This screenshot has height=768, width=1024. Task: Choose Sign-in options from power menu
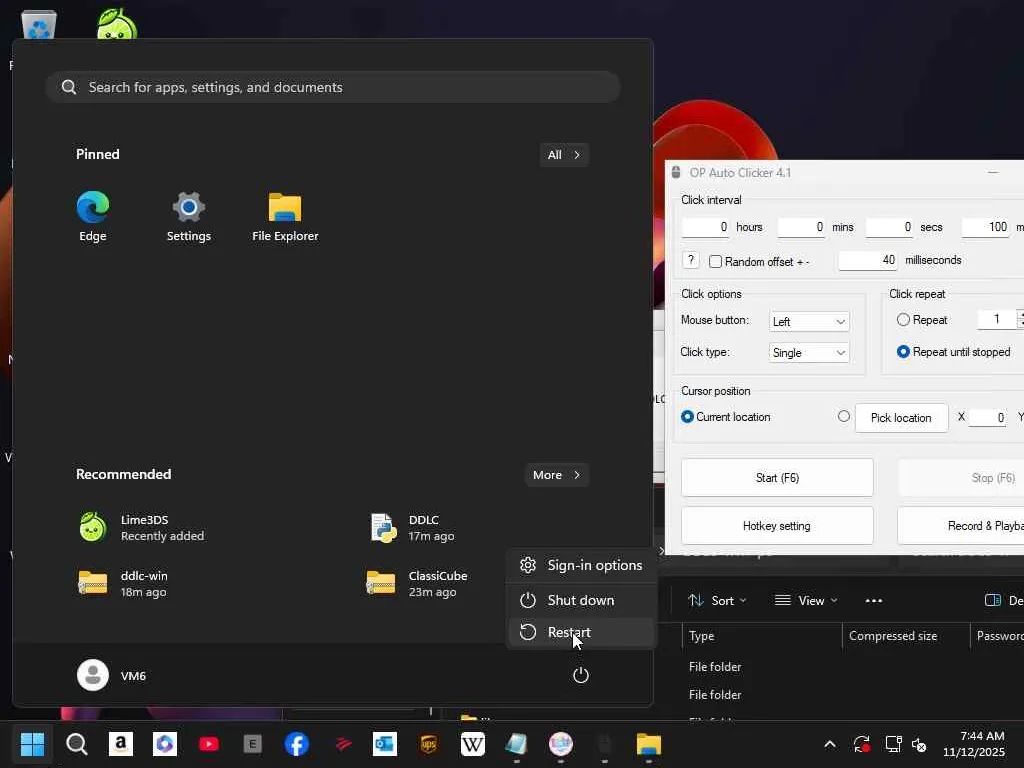pos(581,565)
